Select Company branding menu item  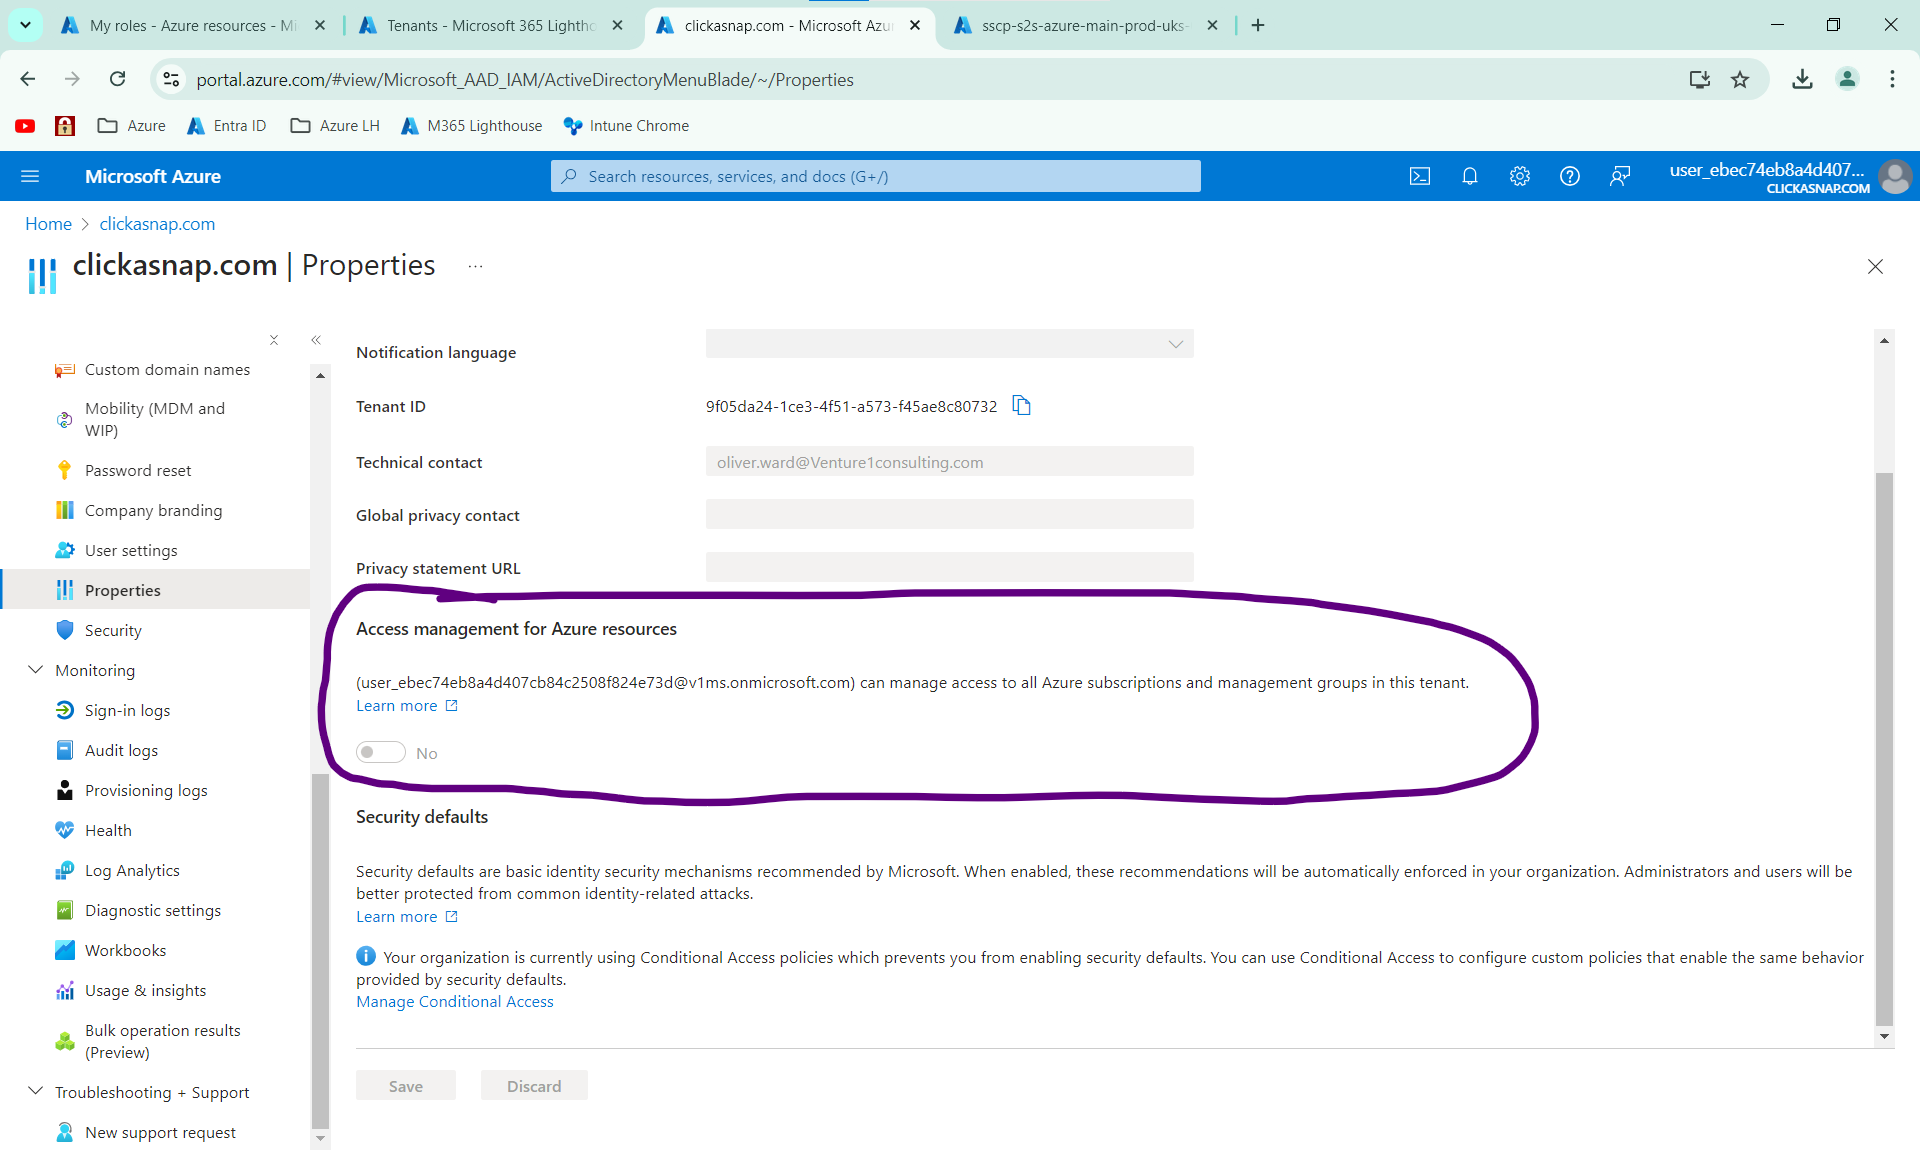tap(153, 510)
